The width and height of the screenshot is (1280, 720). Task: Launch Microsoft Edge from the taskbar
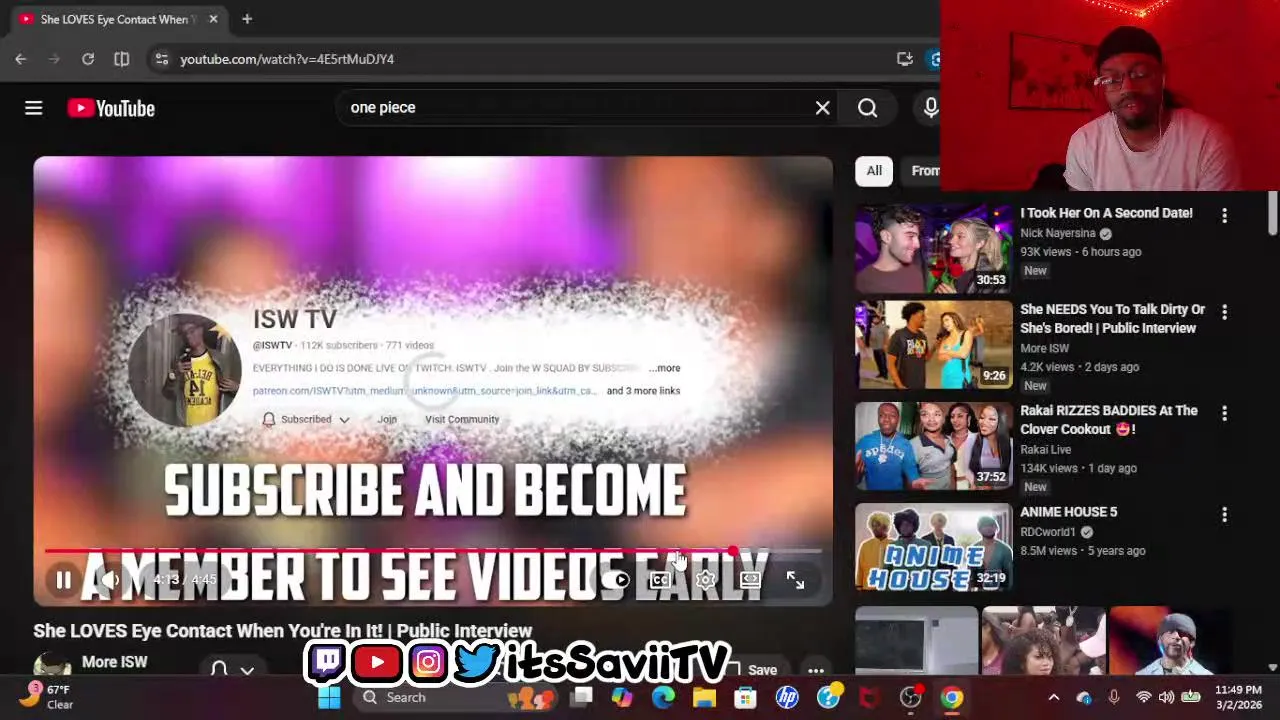pos(663,697)
